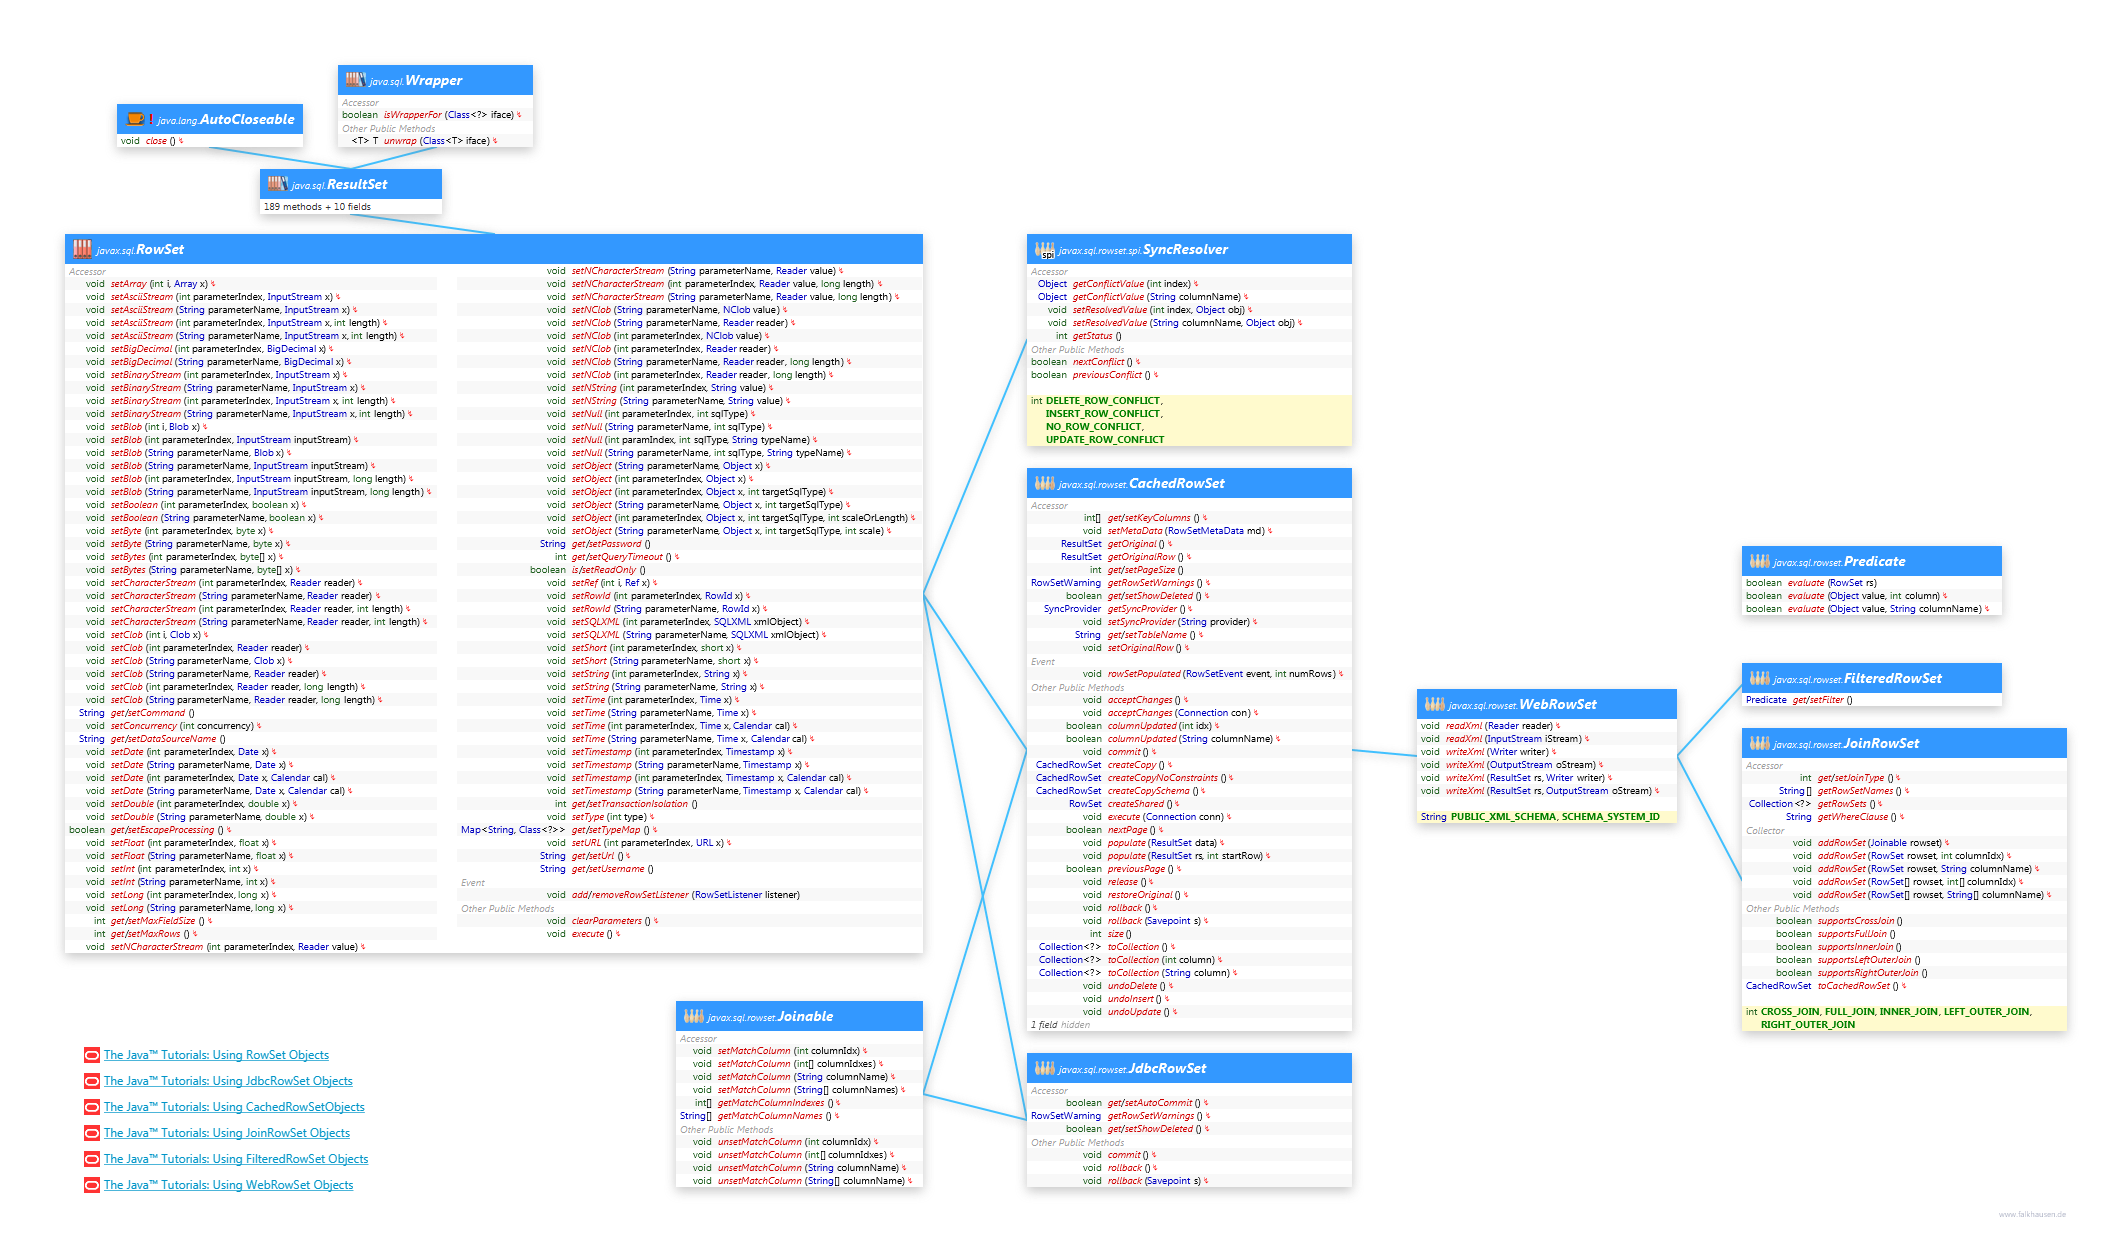Click red icon beside Using WebRowSet Objects link
This screenshot has height=1260, width=2123.
(x=92, y=1185)
